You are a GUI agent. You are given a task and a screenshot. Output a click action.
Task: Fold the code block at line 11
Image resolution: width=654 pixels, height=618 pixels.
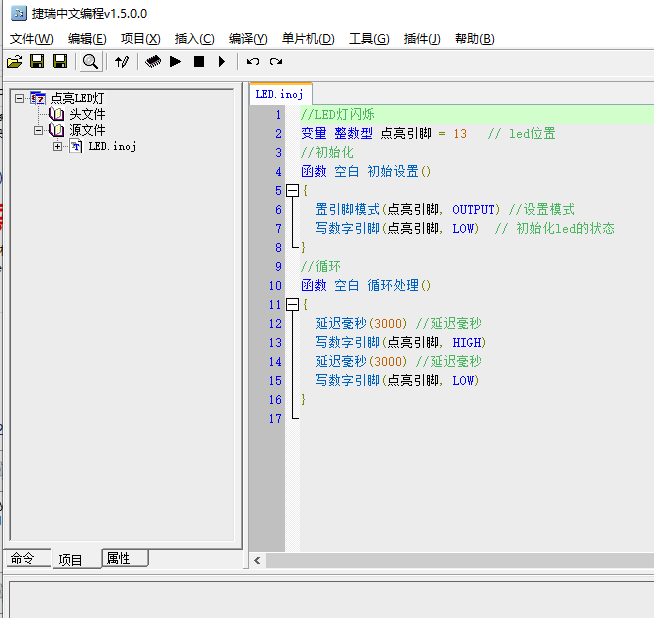(x=292, y=304)
